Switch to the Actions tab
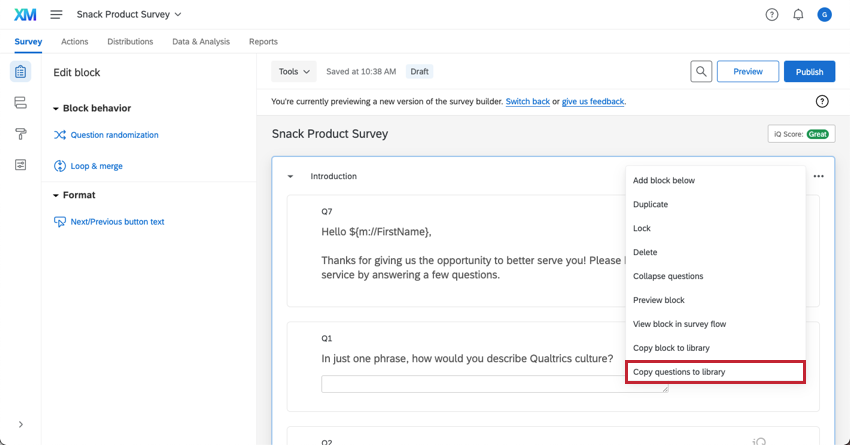Screen dimensions: 850x445 tap(75, 42)
